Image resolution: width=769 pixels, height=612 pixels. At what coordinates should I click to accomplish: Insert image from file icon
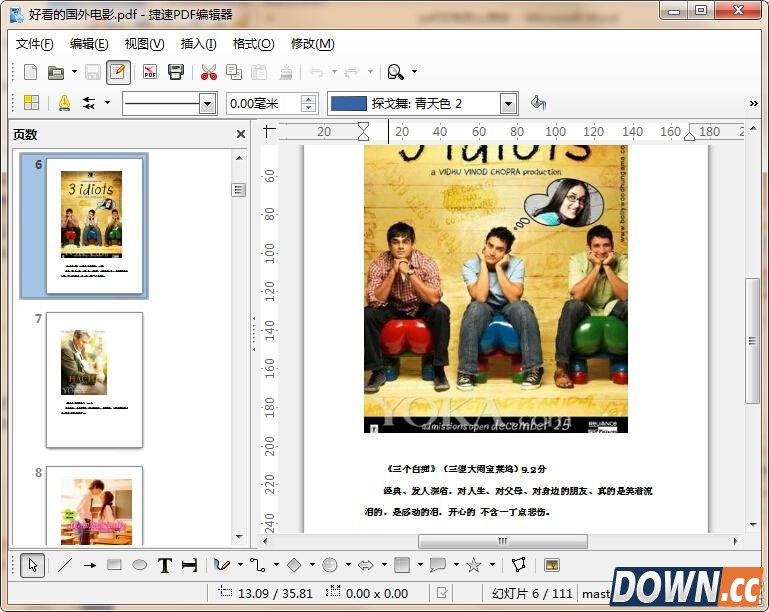[552, 565]
